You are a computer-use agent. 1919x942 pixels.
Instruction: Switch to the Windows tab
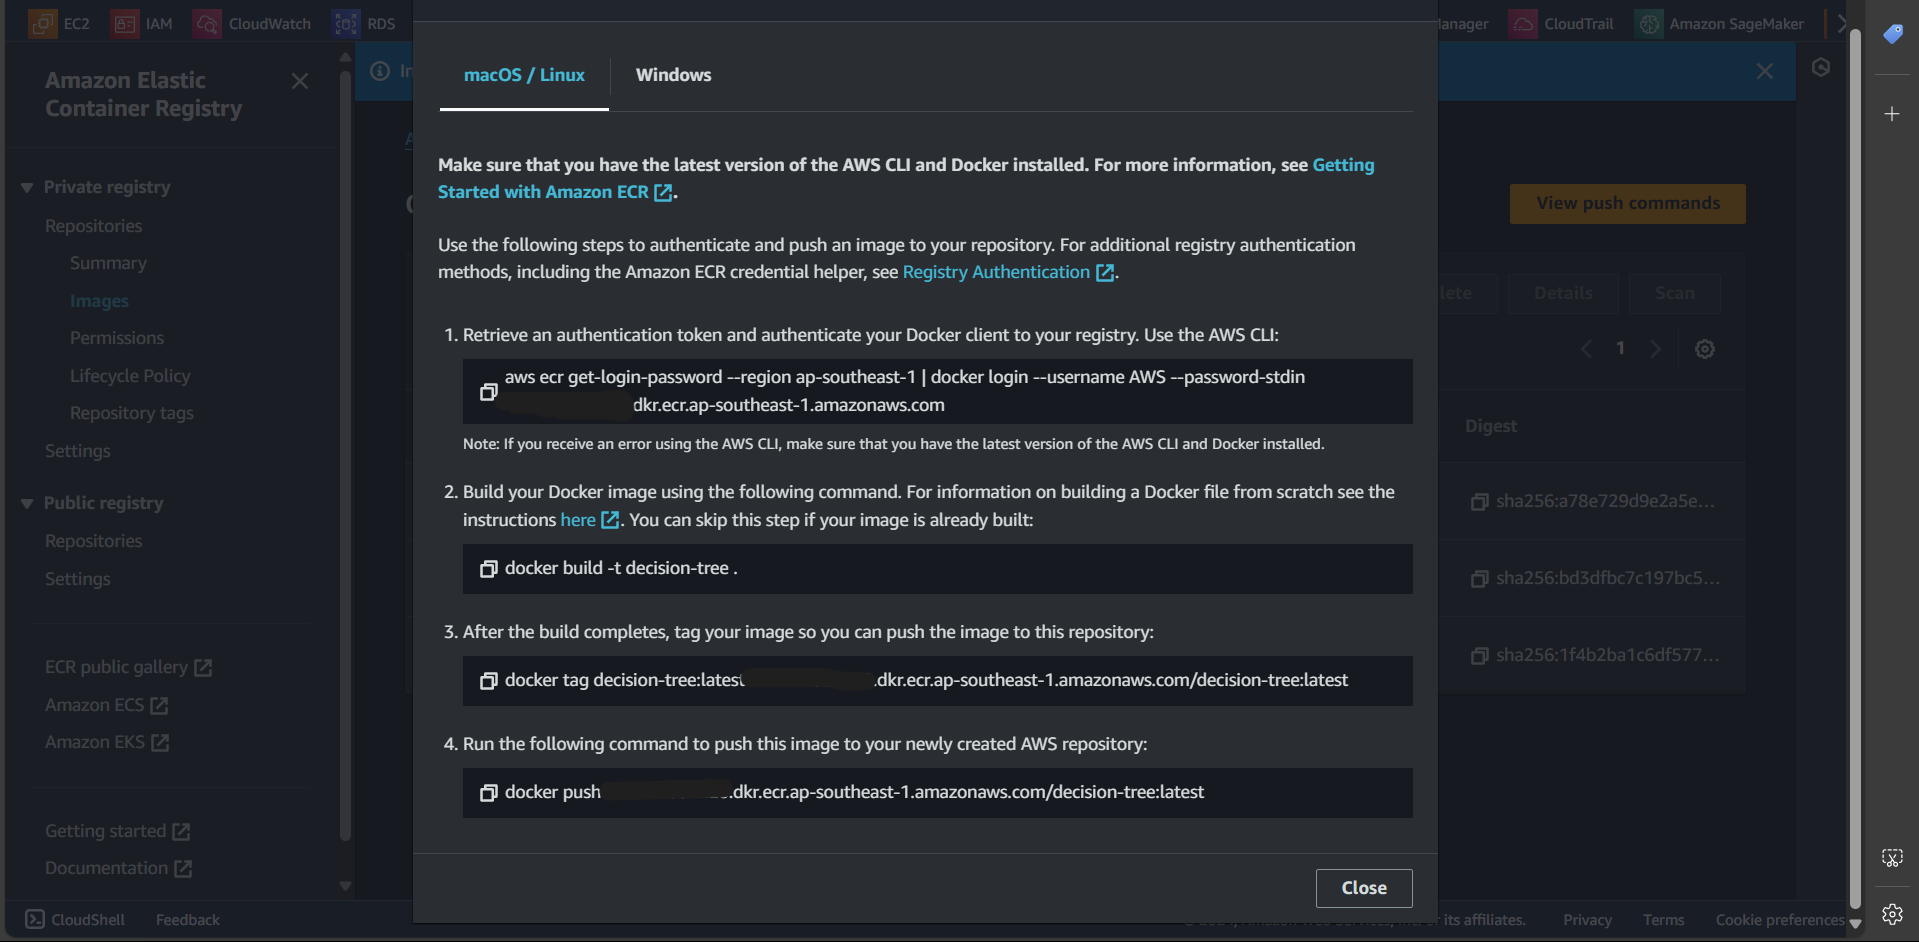[673, 75]
